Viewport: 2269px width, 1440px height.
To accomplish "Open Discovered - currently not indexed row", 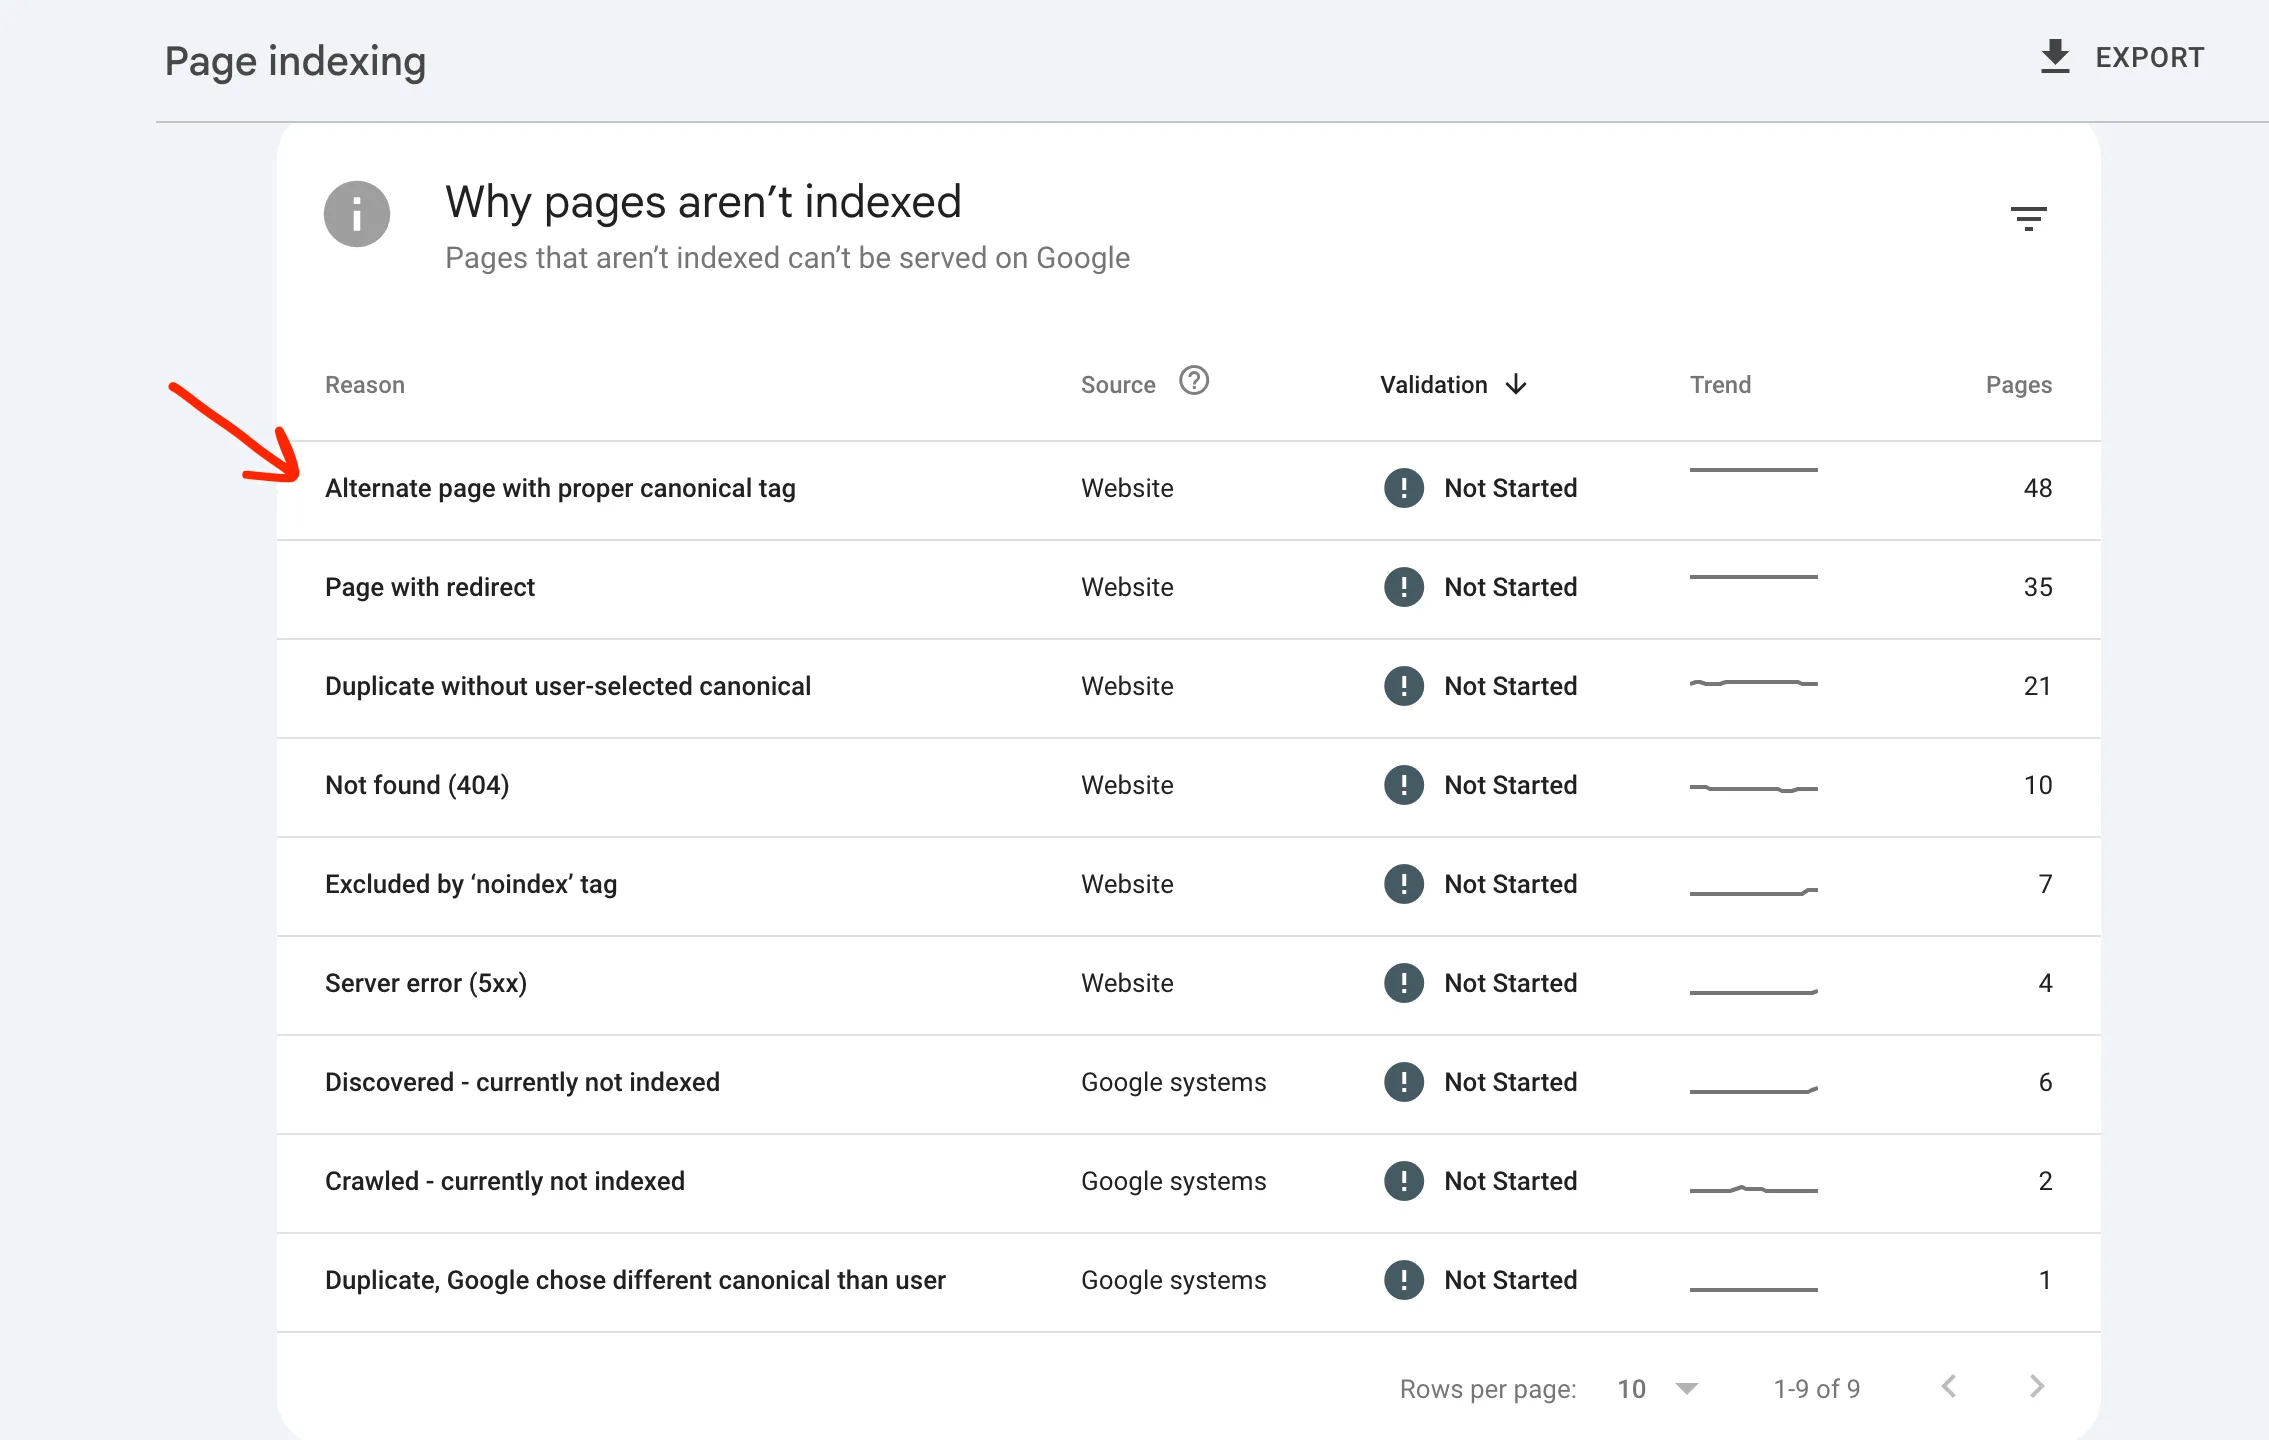I will [1188, 1084].
